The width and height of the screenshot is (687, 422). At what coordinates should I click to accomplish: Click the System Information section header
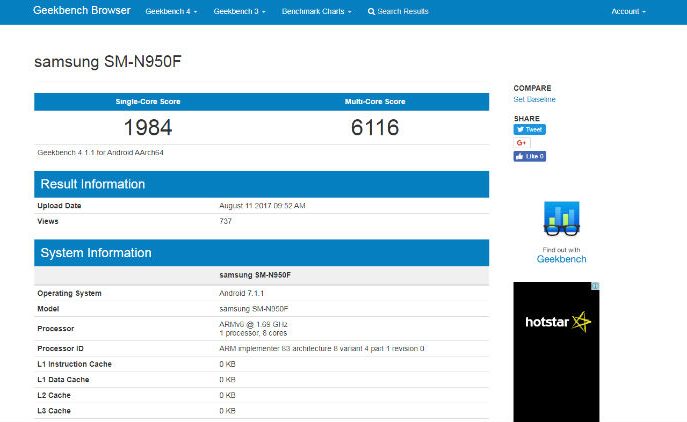tap(261, 253)
